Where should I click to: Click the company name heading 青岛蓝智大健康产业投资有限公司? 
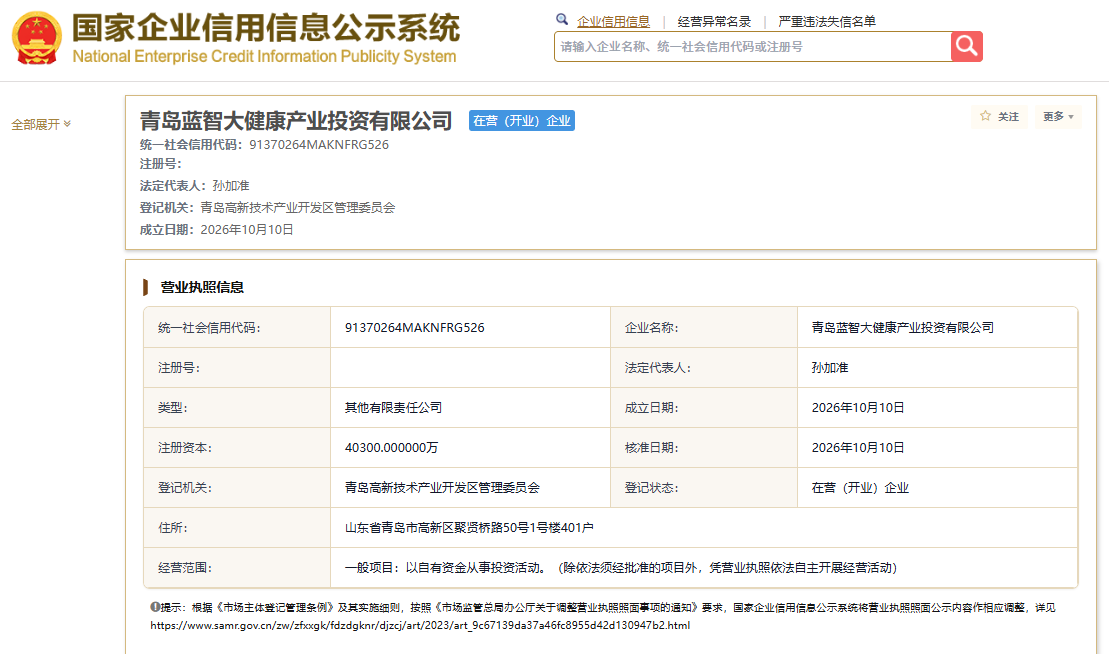click(x=296, y=121)
